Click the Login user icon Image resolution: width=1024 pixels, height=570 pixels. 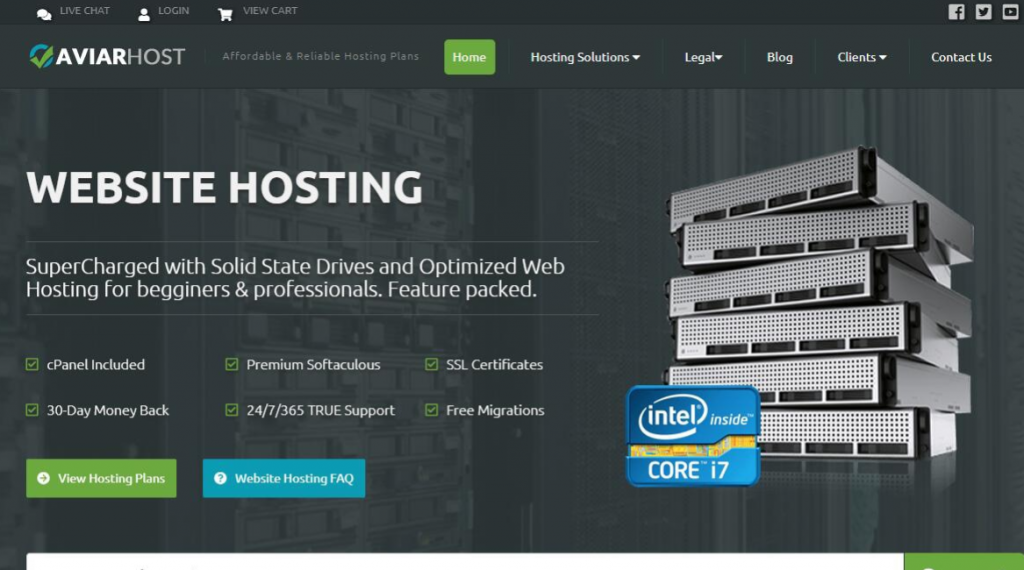coord(144,14)
